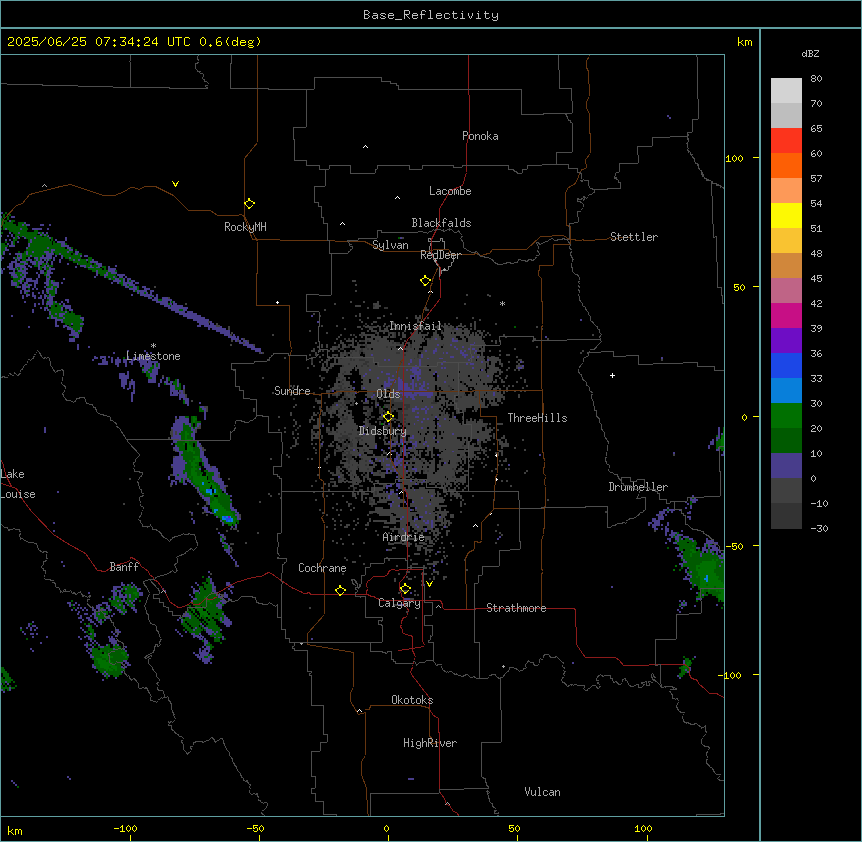Click the Okotoks town label

pos(412,700)
